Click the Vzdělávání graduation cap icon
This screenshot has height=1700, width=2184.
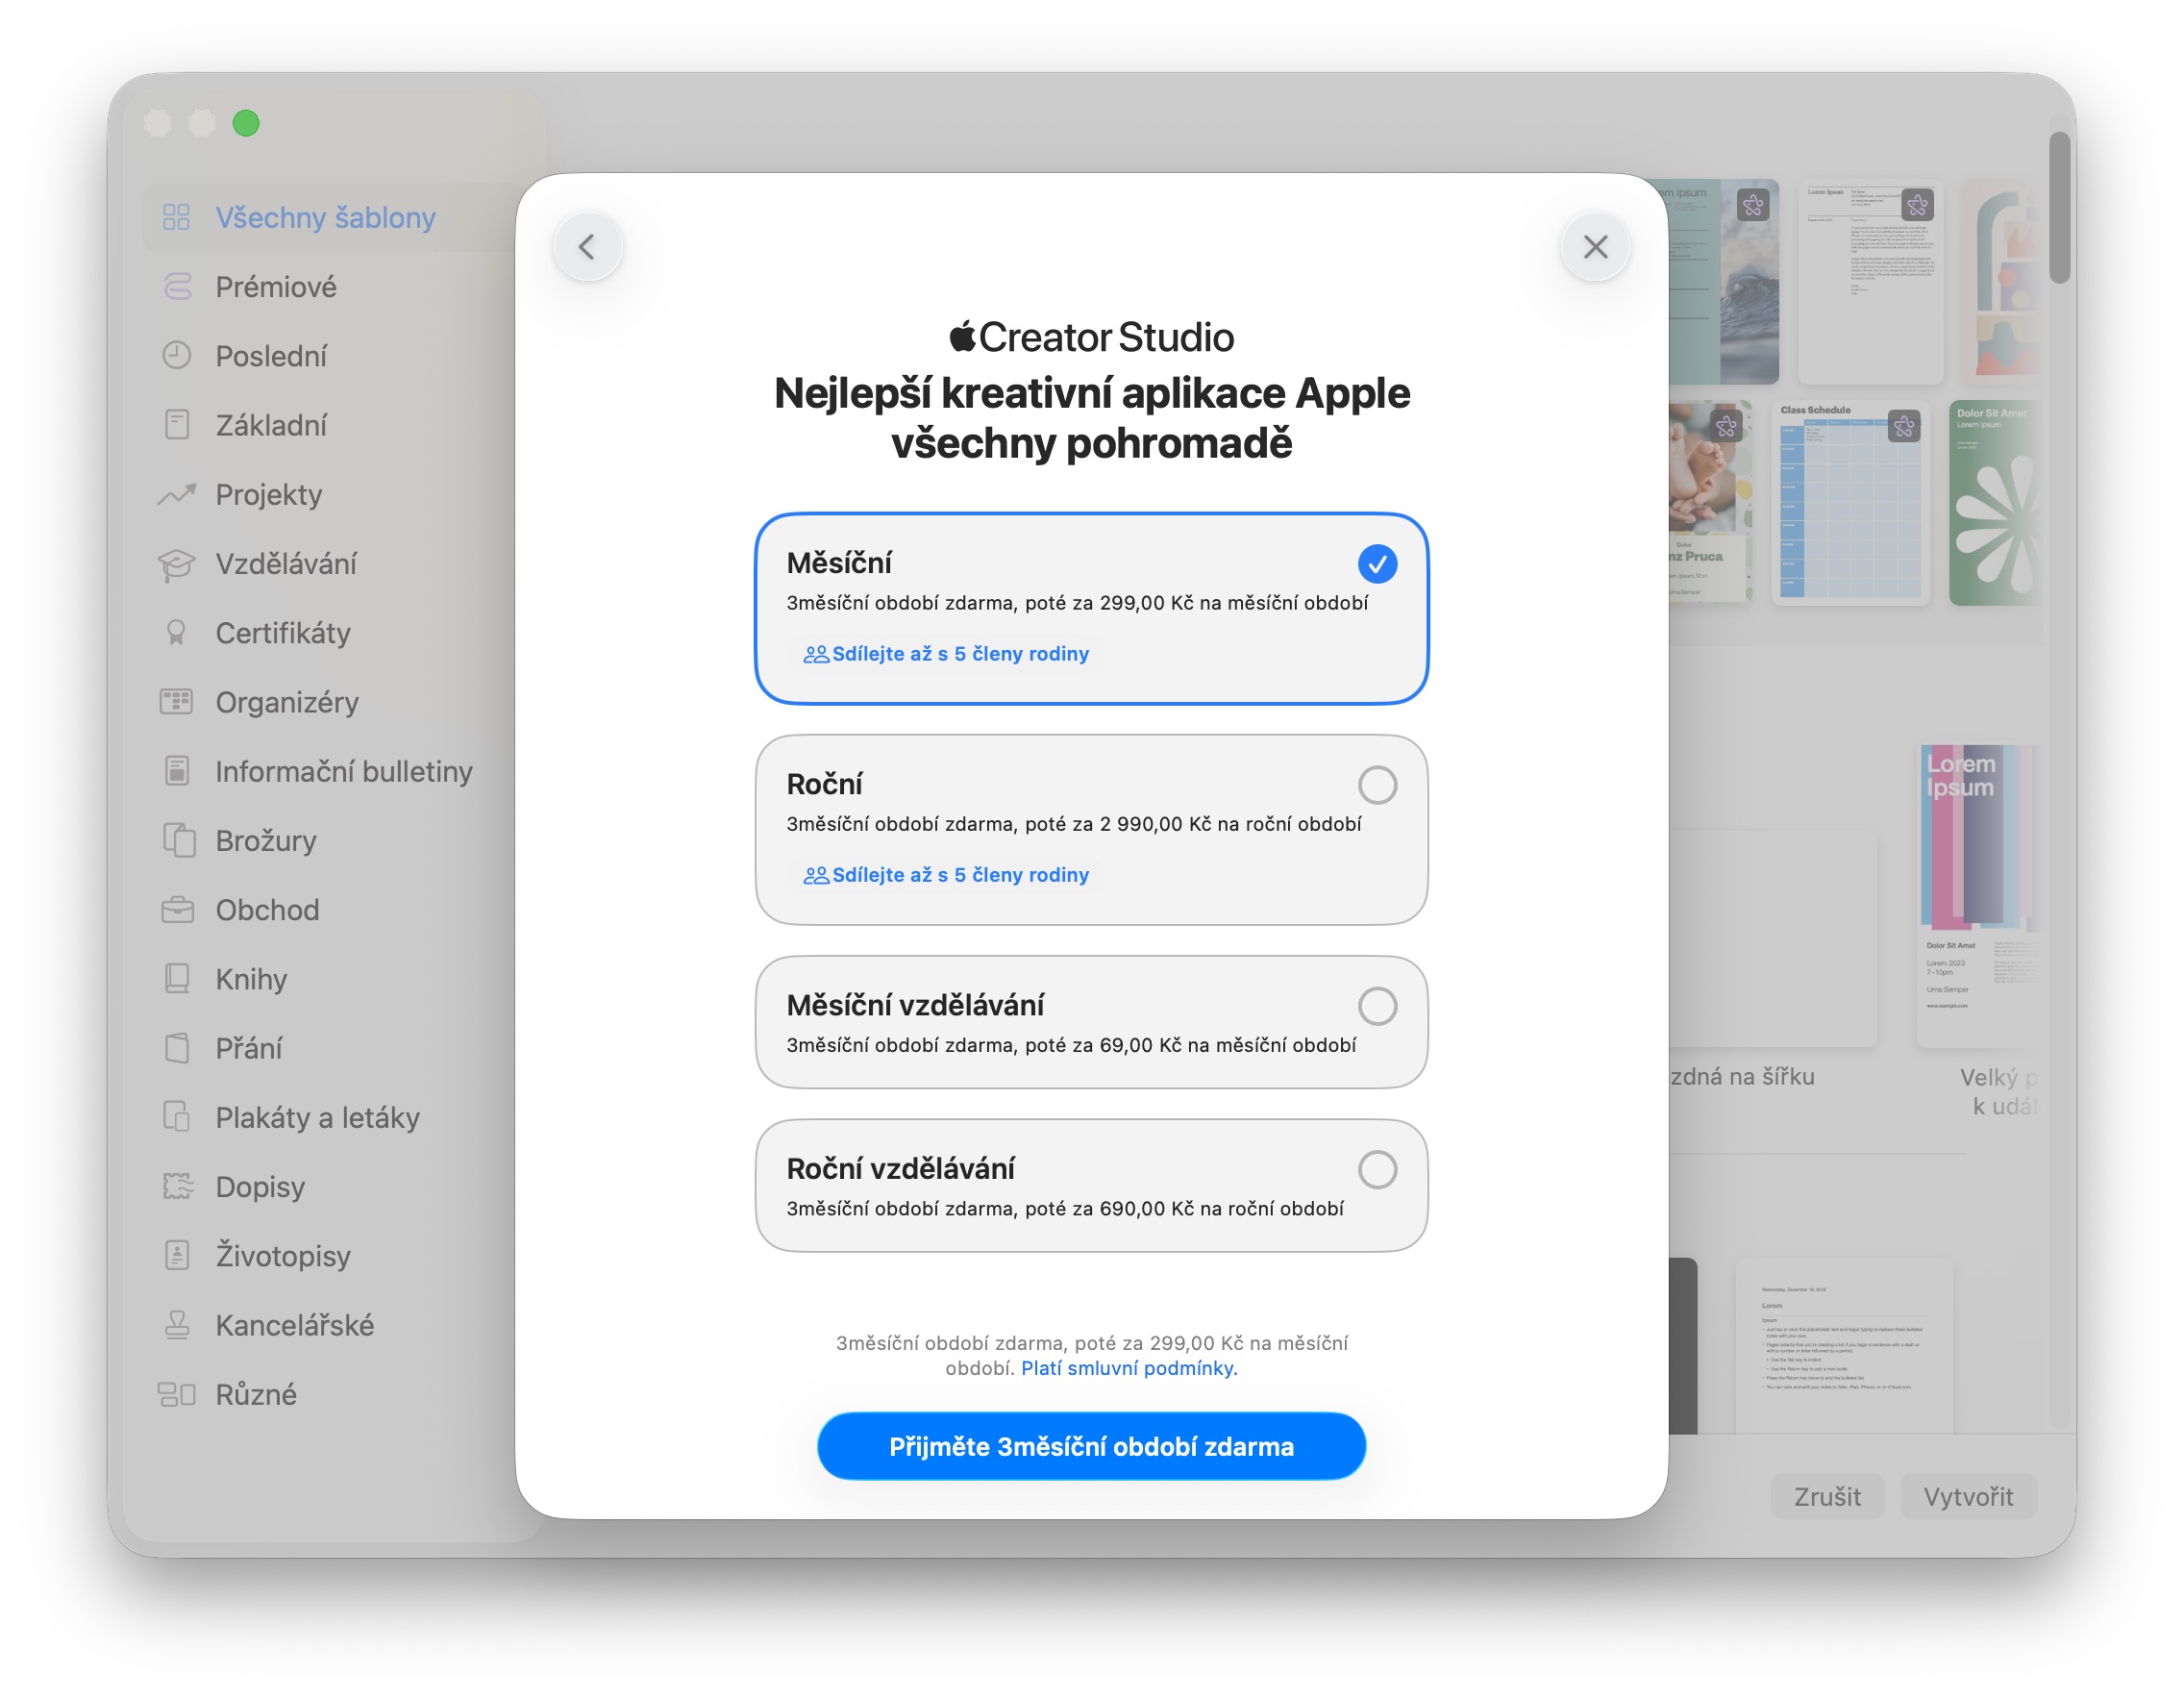[x=177, y=564]
